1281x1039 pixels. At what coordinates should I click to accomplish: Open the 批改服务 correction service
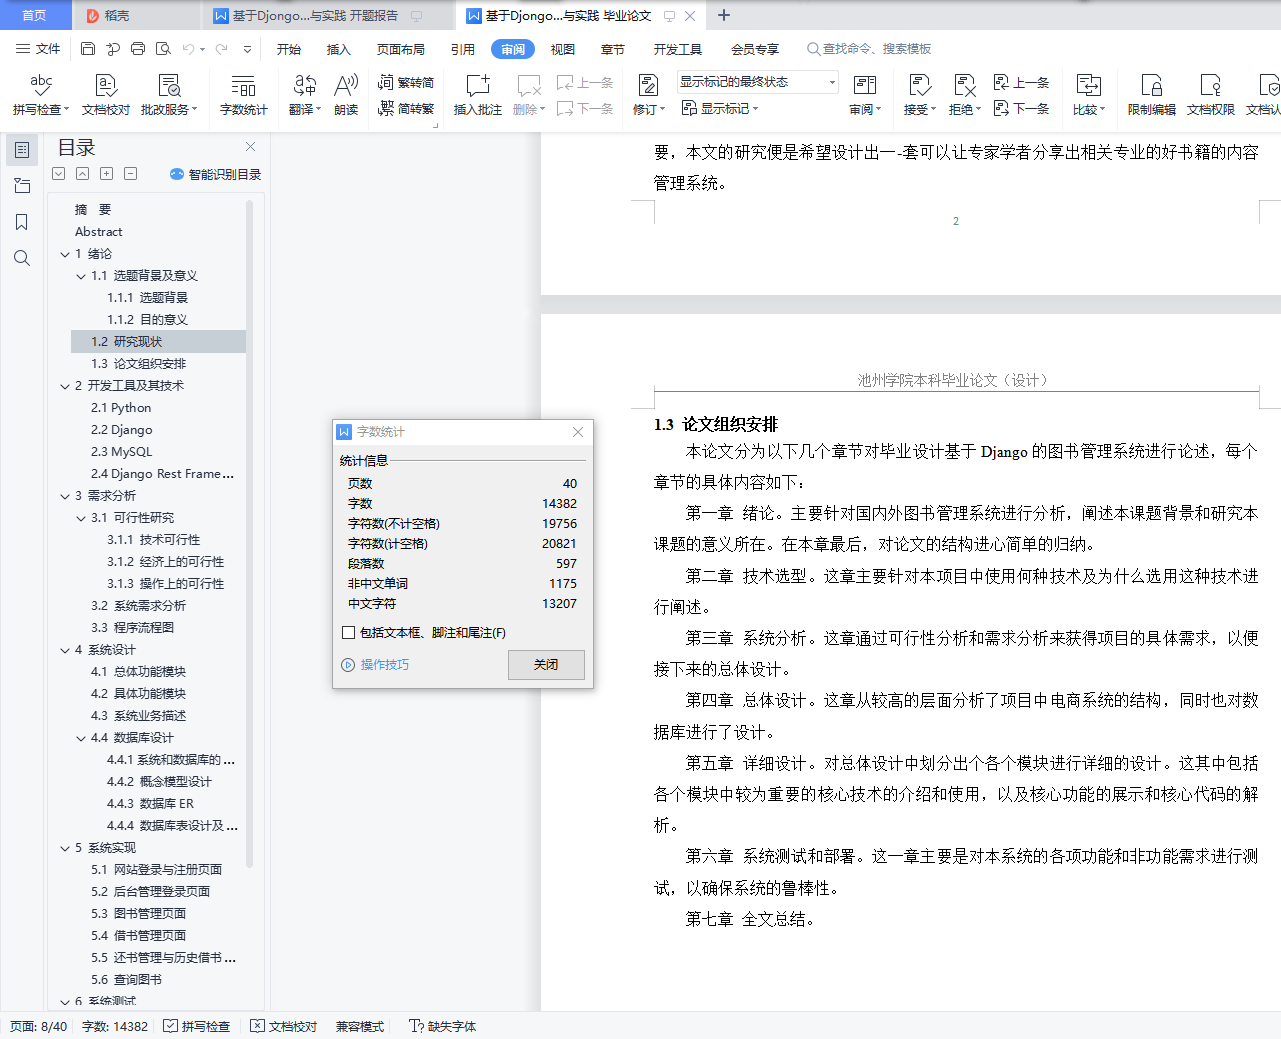point(169,95)
